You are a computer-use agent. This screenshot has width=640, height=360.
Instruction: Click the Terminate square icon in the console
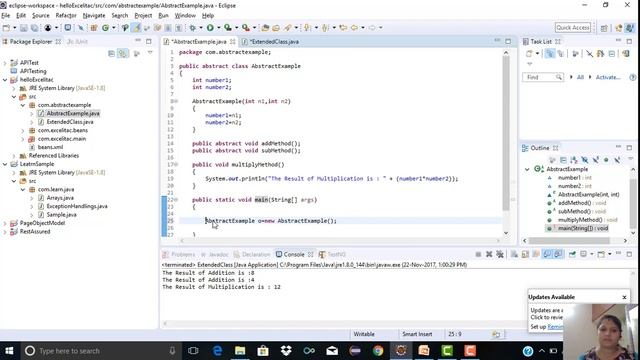pos(478,254)
